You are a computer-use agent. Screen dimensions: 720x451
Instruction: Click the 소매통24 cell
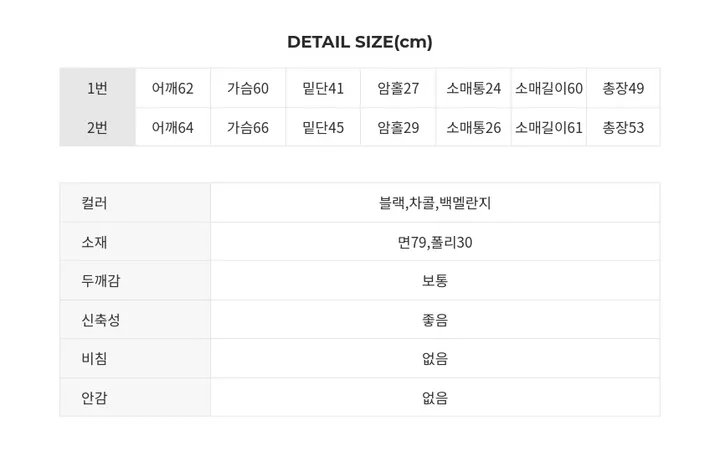(473, 88)
